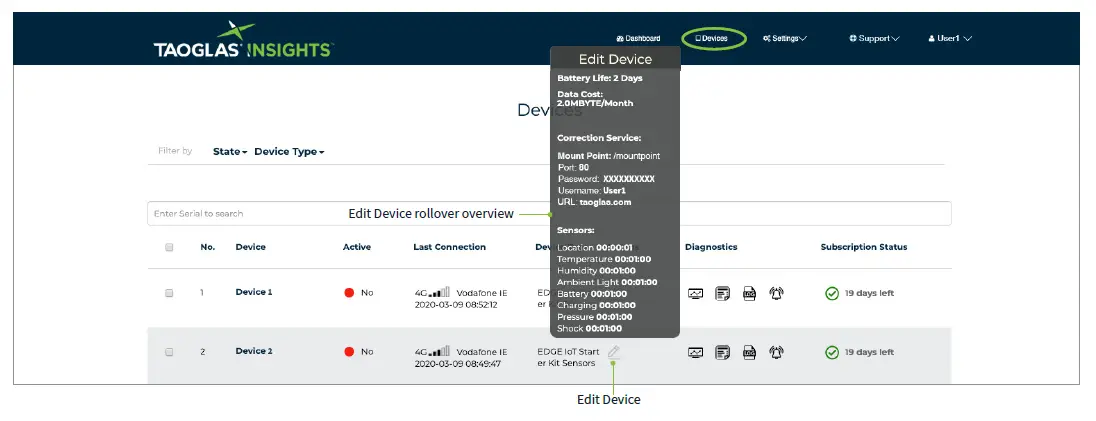Screen dimensions: 1096x421
Task: Open the alarm bell icon for Device 1
Action: [776, 294]
